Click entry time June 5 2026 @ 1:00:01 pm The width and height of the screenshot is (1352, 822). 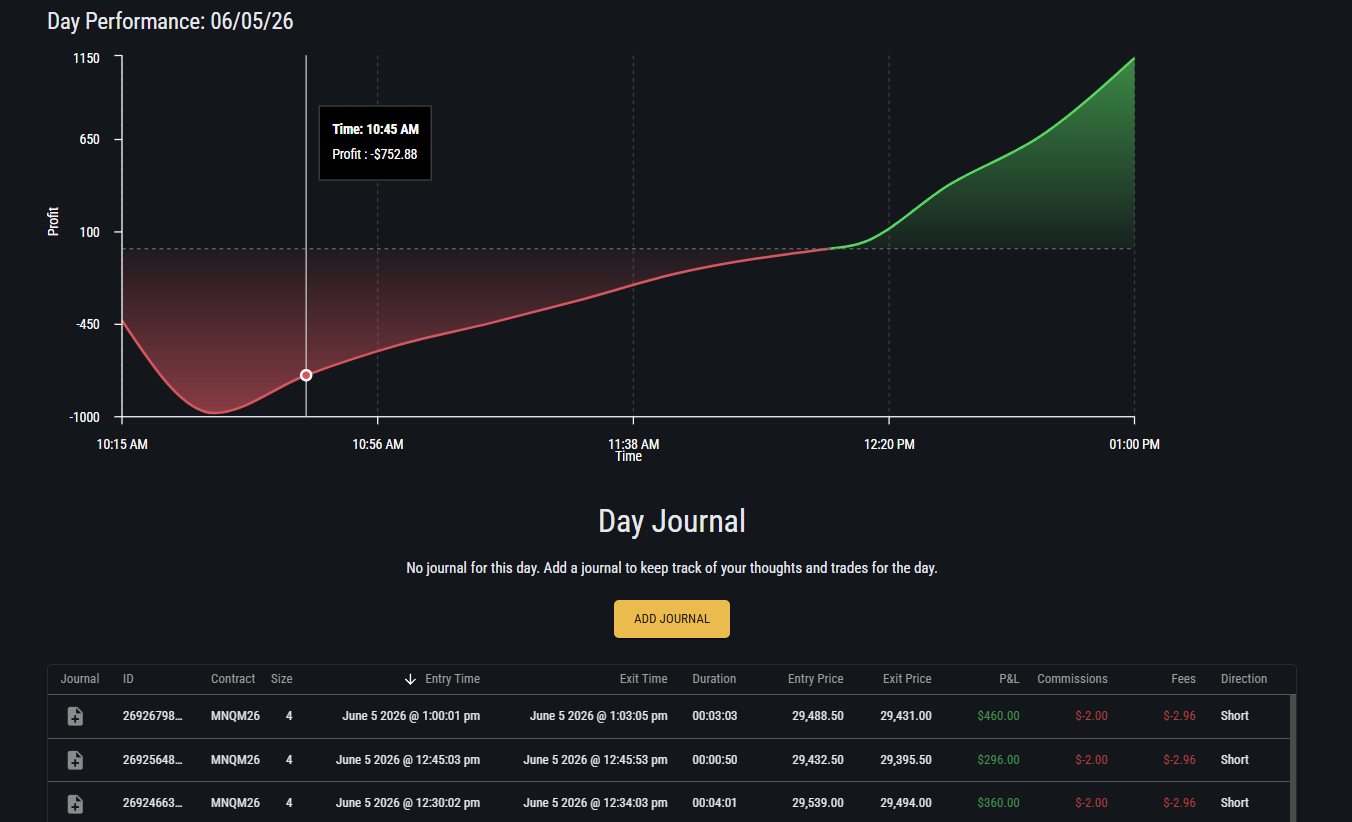pyautogui.click(x=411, y=716)
